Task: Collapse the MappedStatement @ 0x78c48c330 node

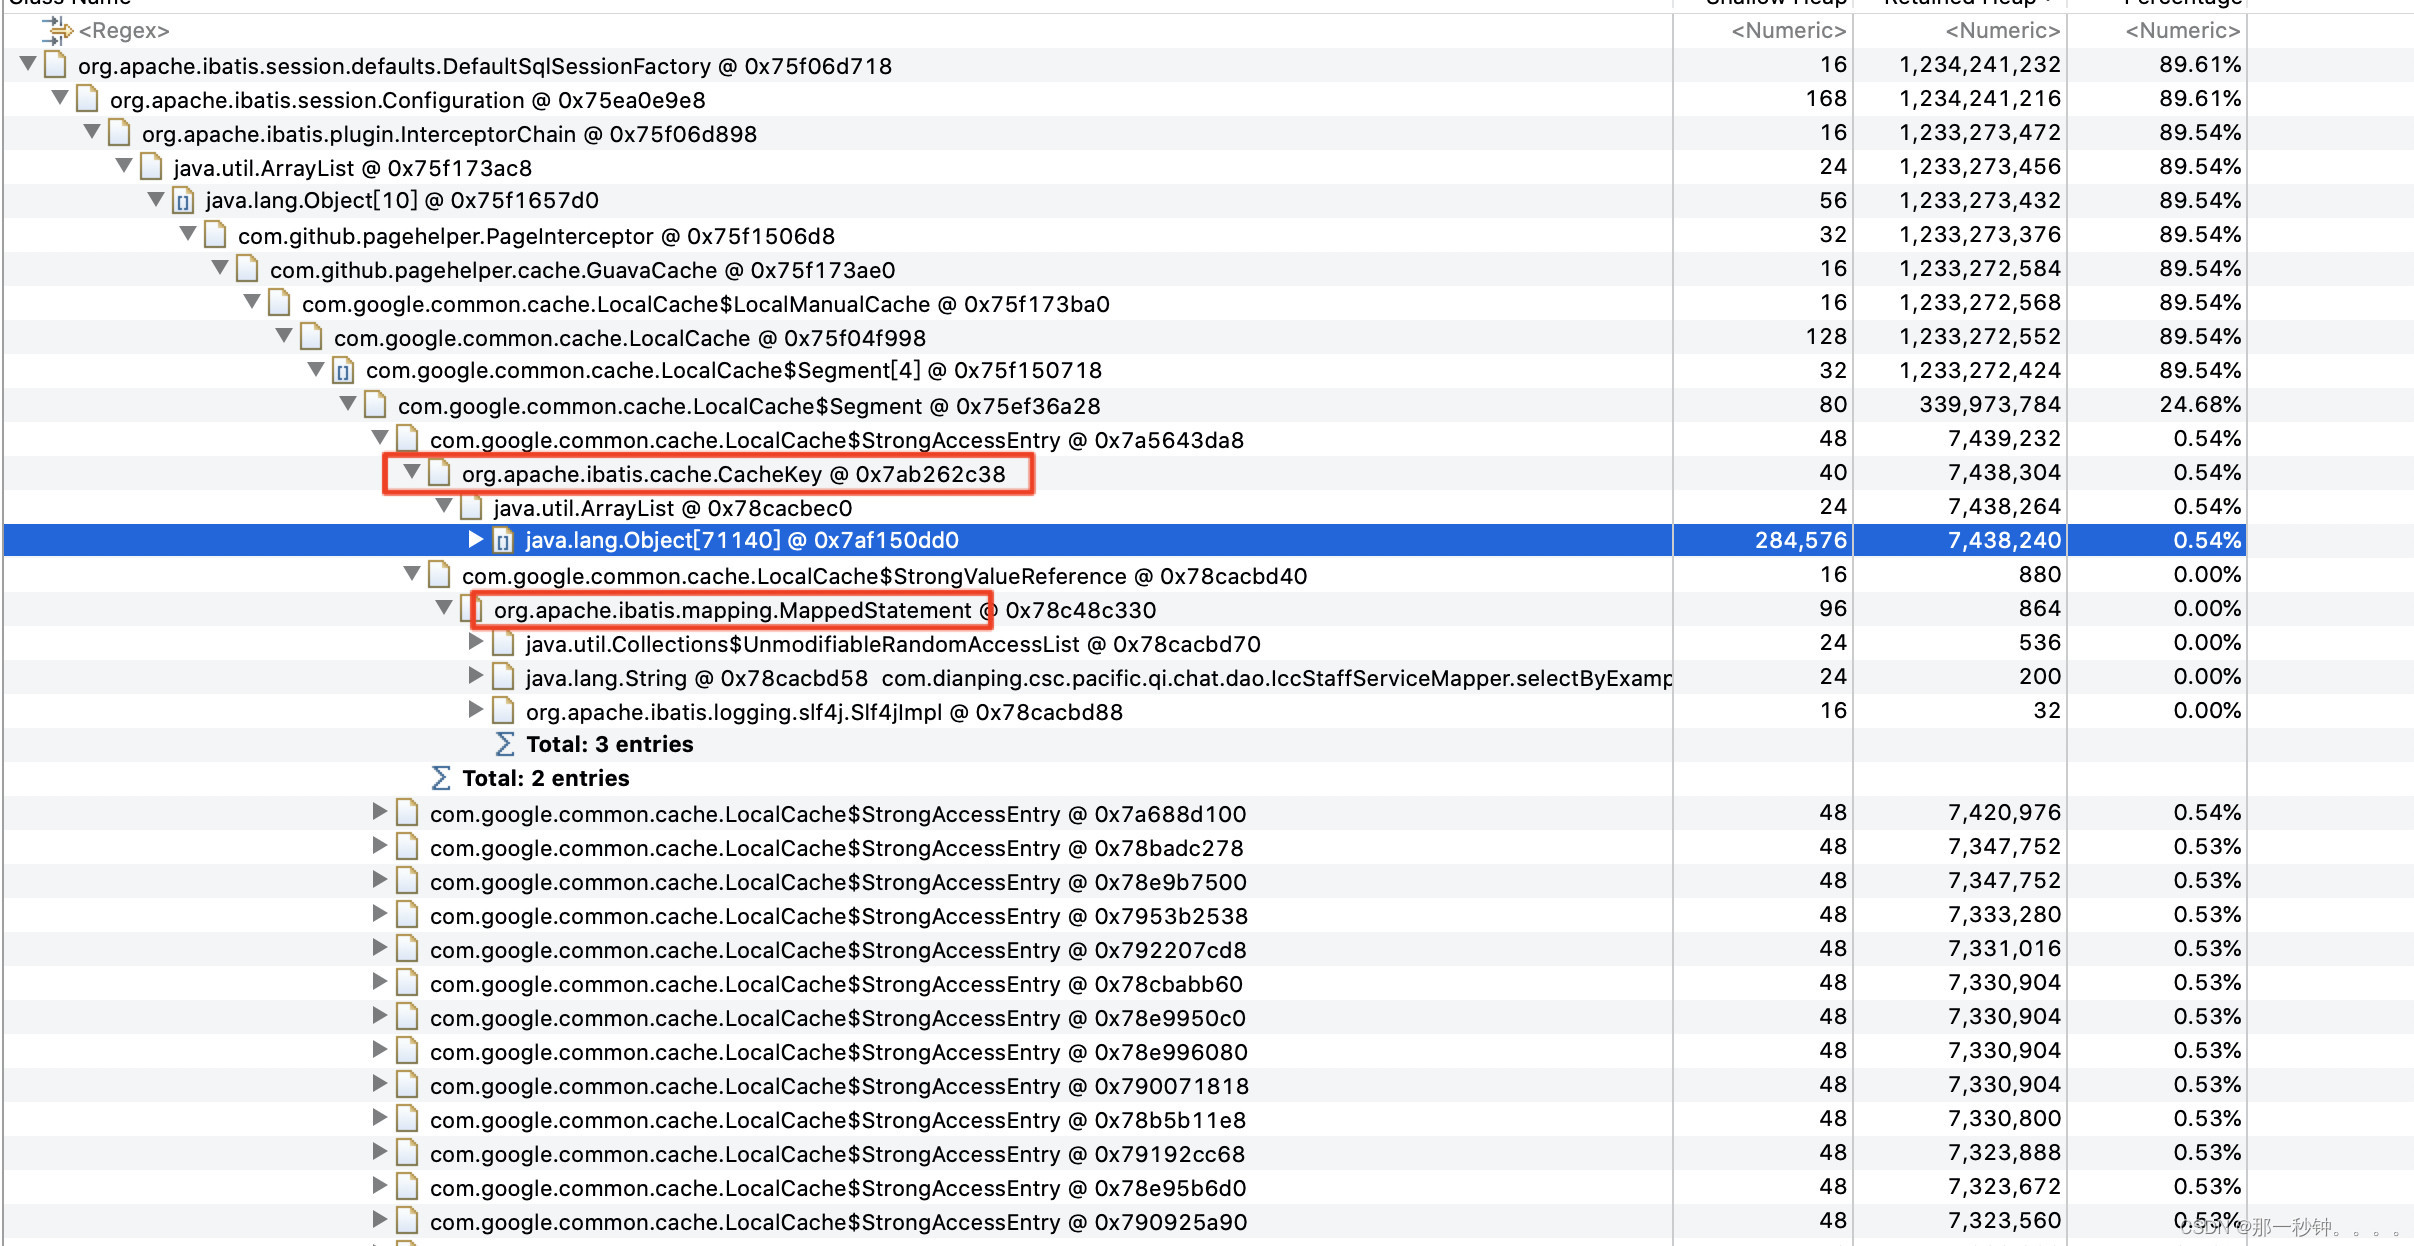Action: [444, 608]
